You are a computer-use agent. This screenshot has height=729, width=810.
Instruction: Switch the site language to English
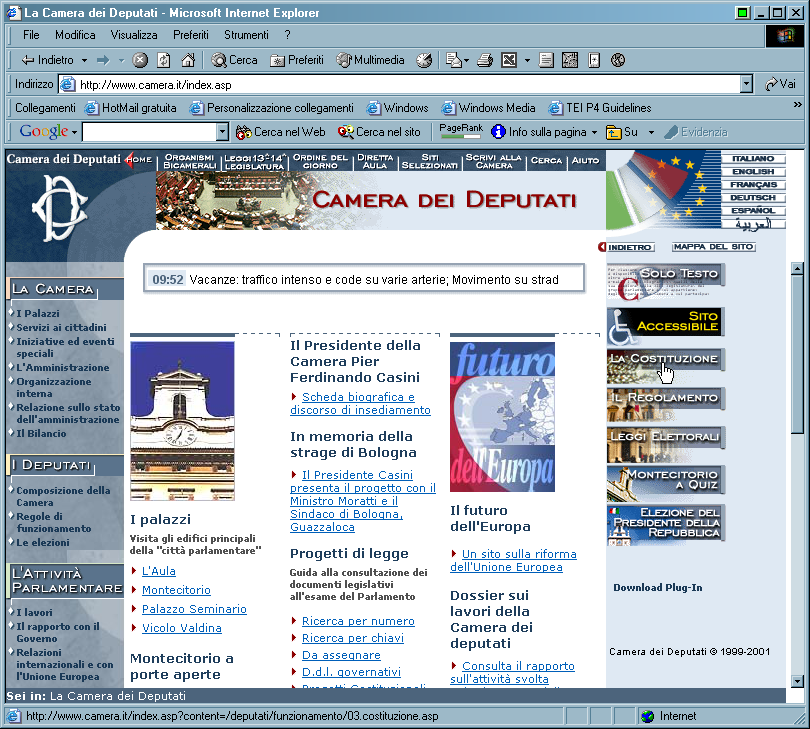[x=753, y=172]
